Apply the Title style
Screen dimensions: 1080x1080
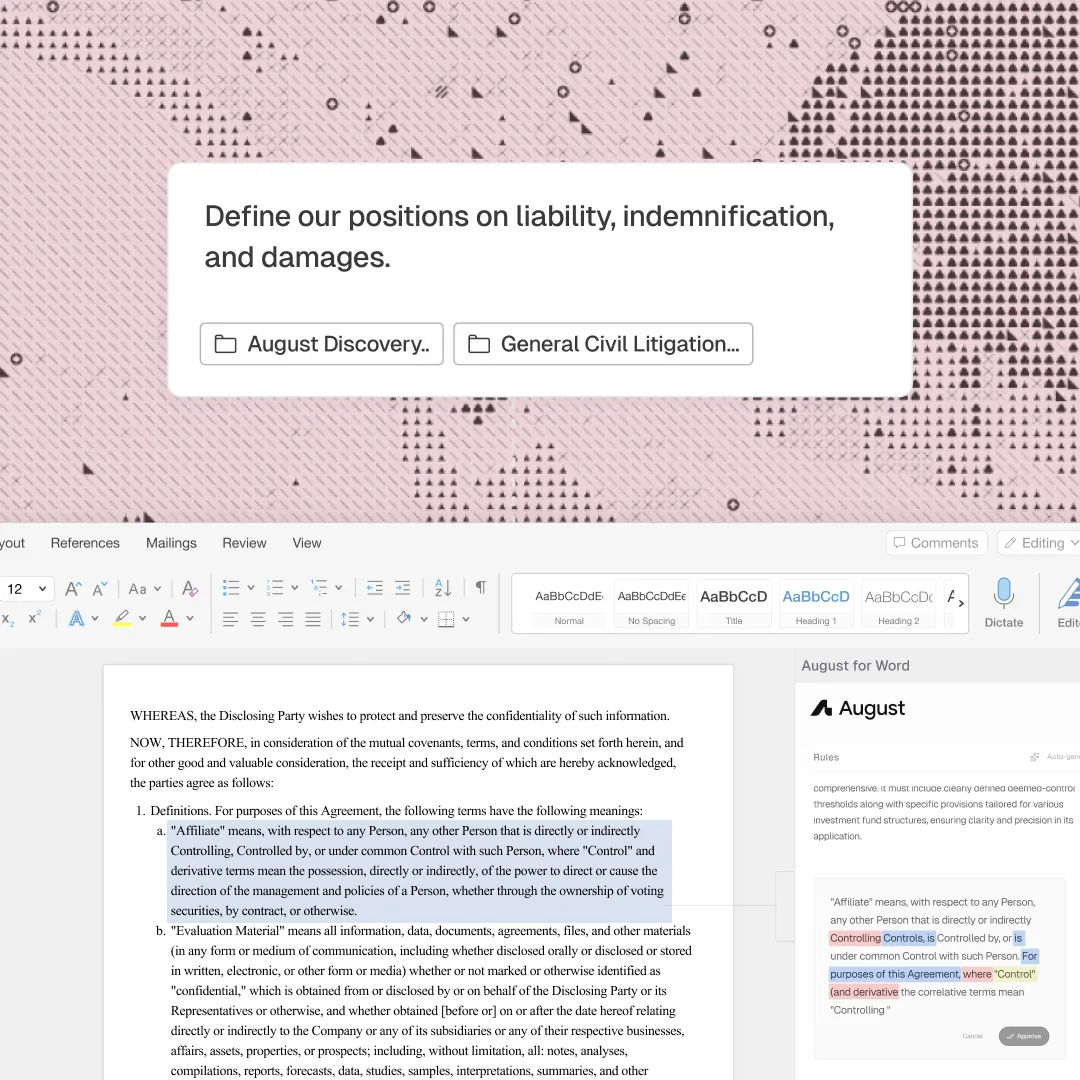(734, 605)
